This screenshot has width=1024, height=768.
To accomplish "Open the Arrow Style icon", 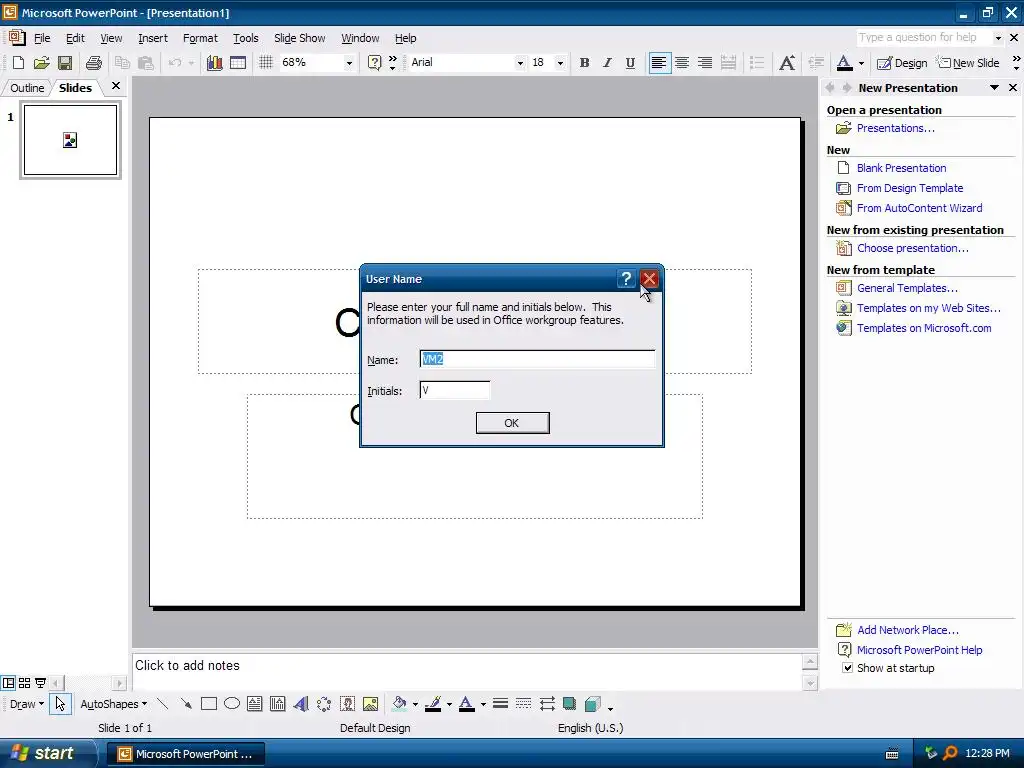I will coord(547,703).
